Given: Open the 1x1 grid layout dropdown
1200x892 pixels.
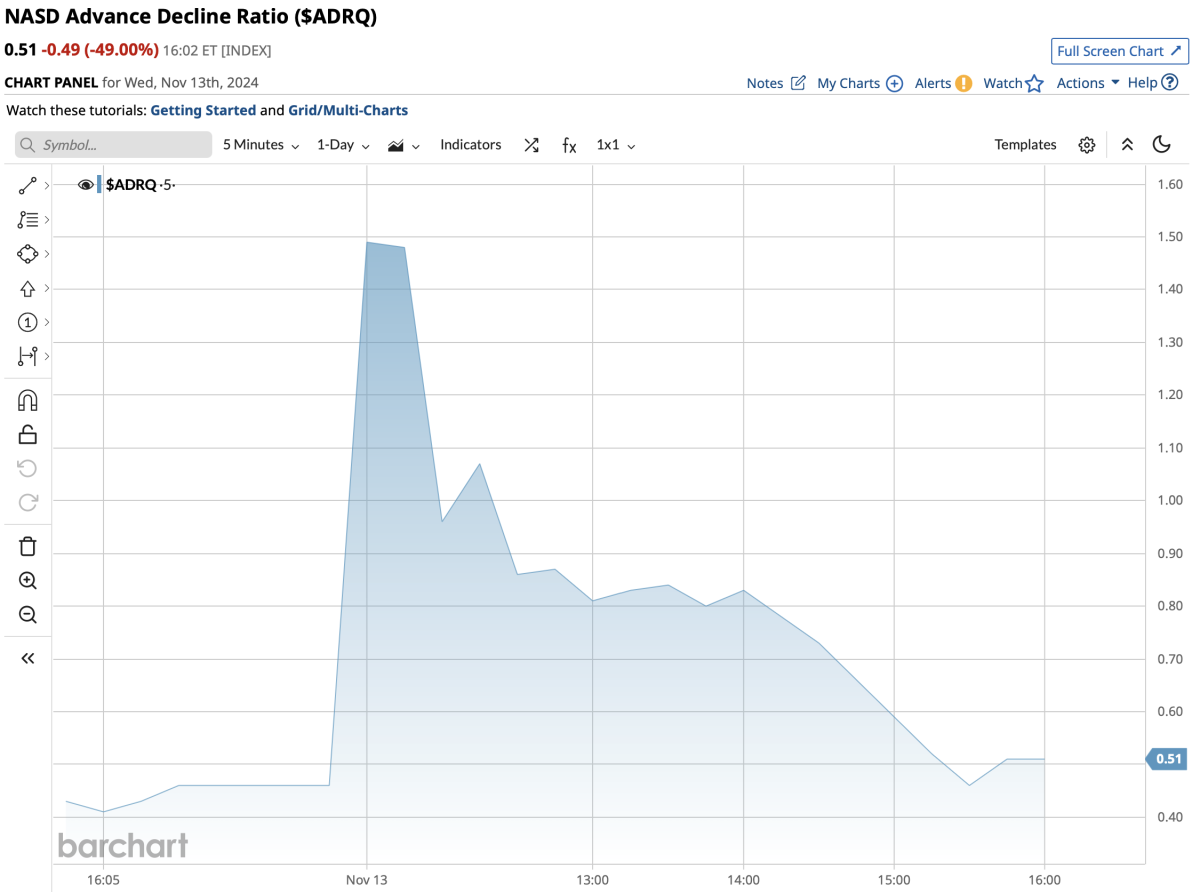Looking at the screenshot, I should (x=616, y=145).
